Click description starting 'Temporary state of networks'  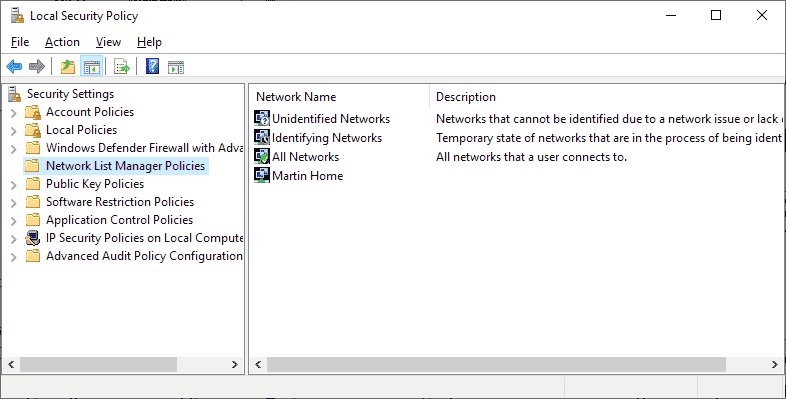(x=609, y=138)
